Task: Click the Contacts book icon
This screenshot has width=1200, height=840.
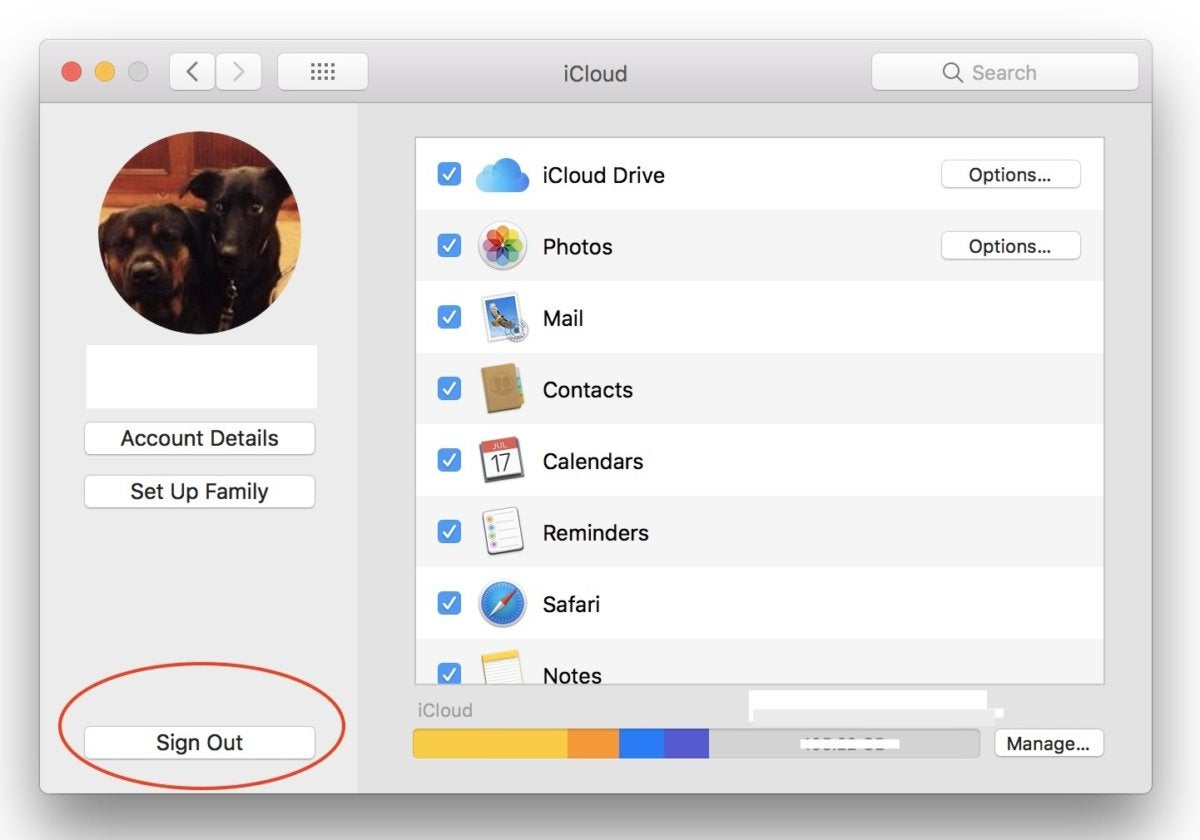Action: (x=502, y=389)
